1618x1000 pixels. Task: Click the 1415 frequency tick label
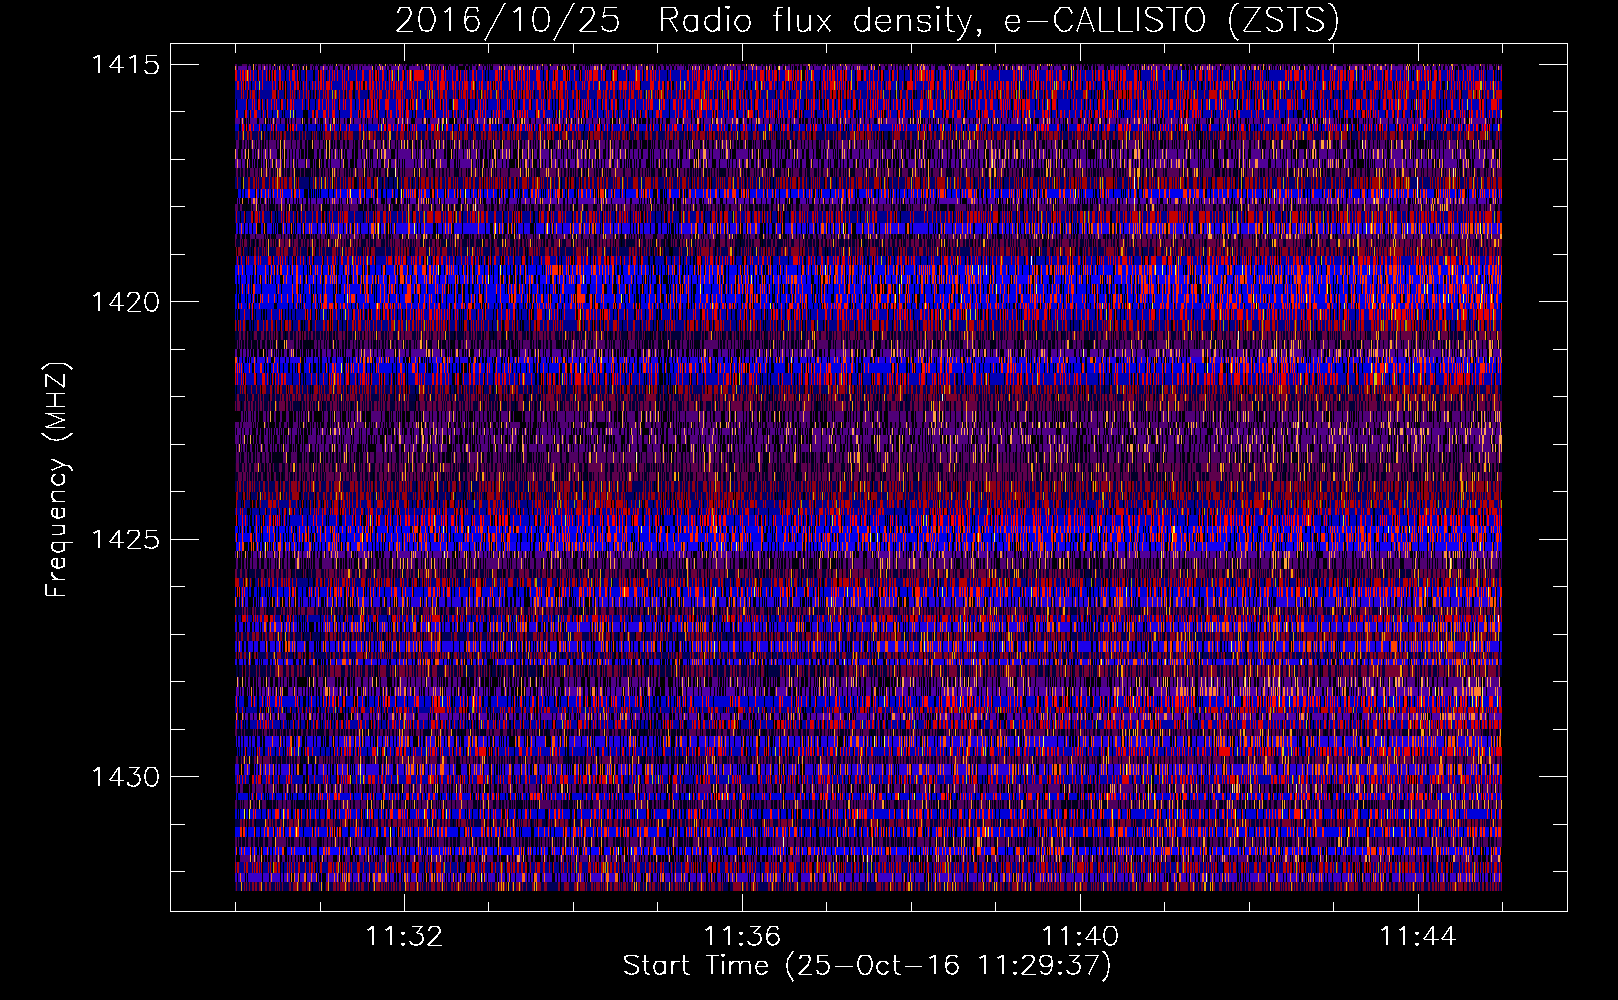(x=125, y=65)
